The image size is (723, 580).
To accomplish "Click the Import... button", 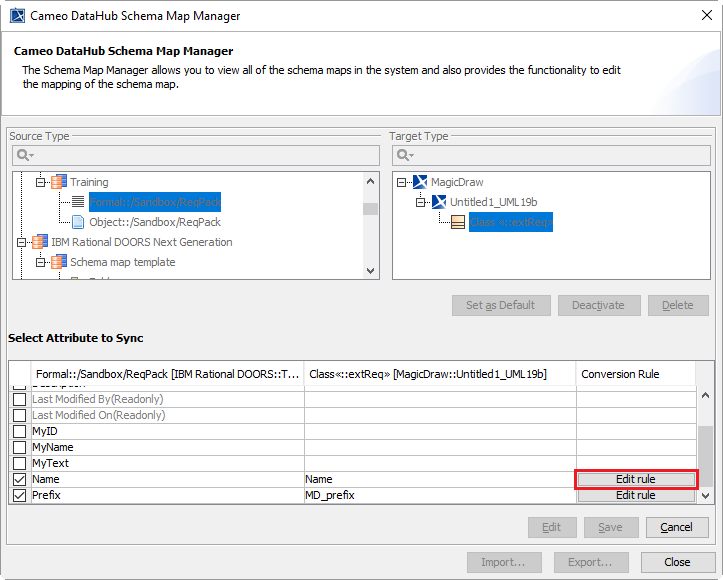I will point(504,562).
